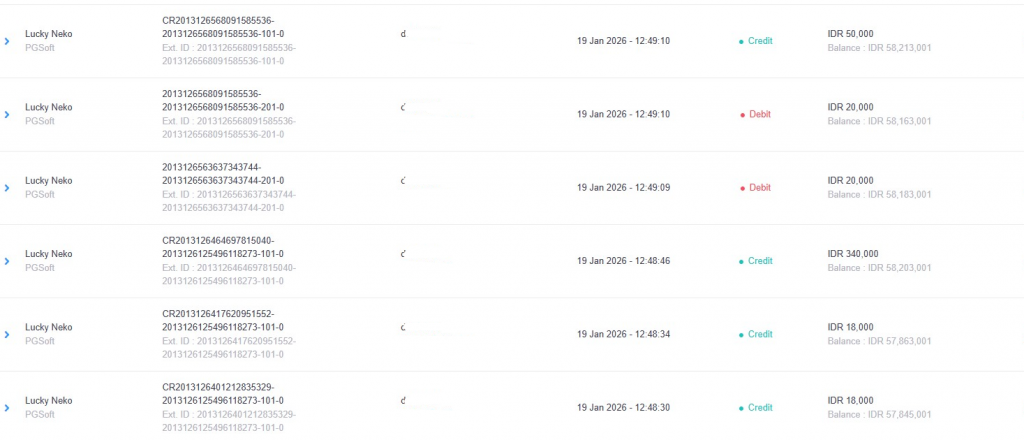The width and height of the screenshot is (1024, 440).
Task: Click the red Debit dot at 12:49:09
Action: (741, 188)
